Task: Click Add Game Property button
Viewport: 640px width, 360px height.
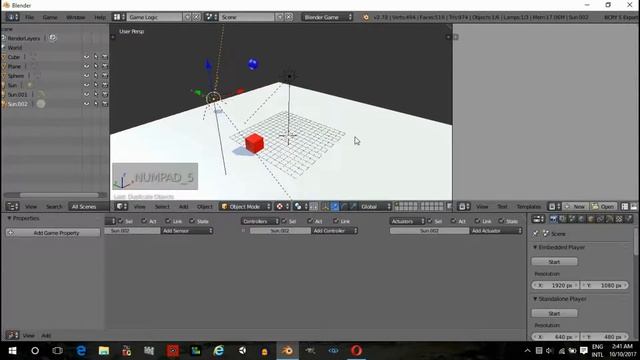Action: (53, 233)
